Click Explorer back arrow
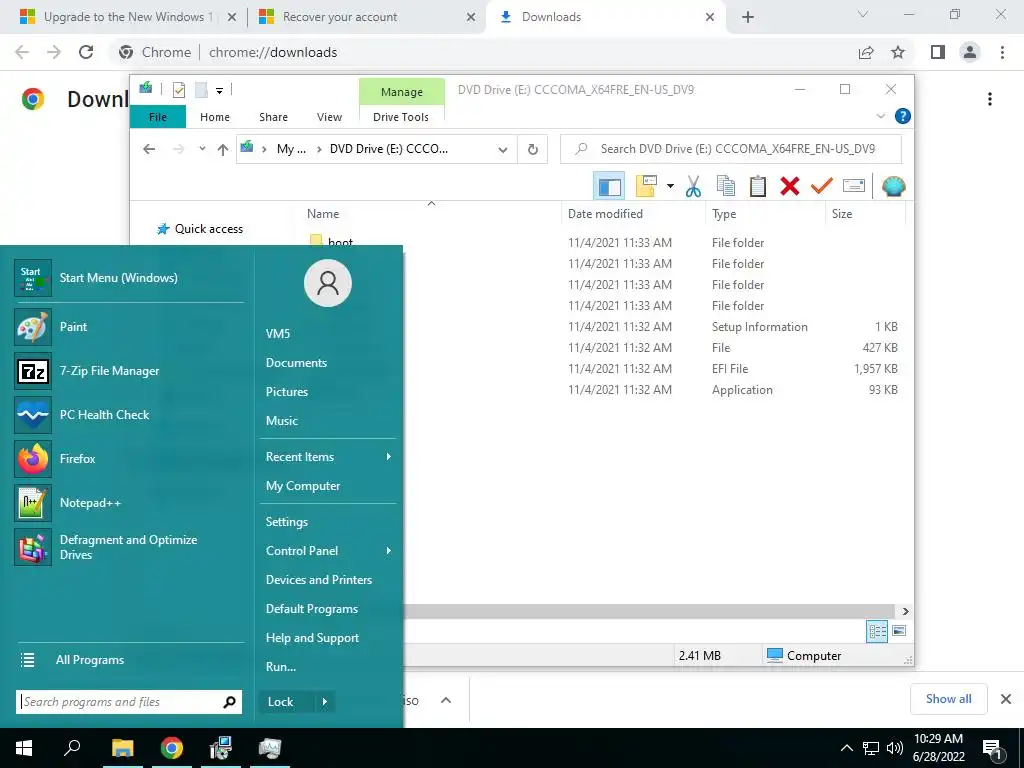1024x768 pixels. pos(149,150)
